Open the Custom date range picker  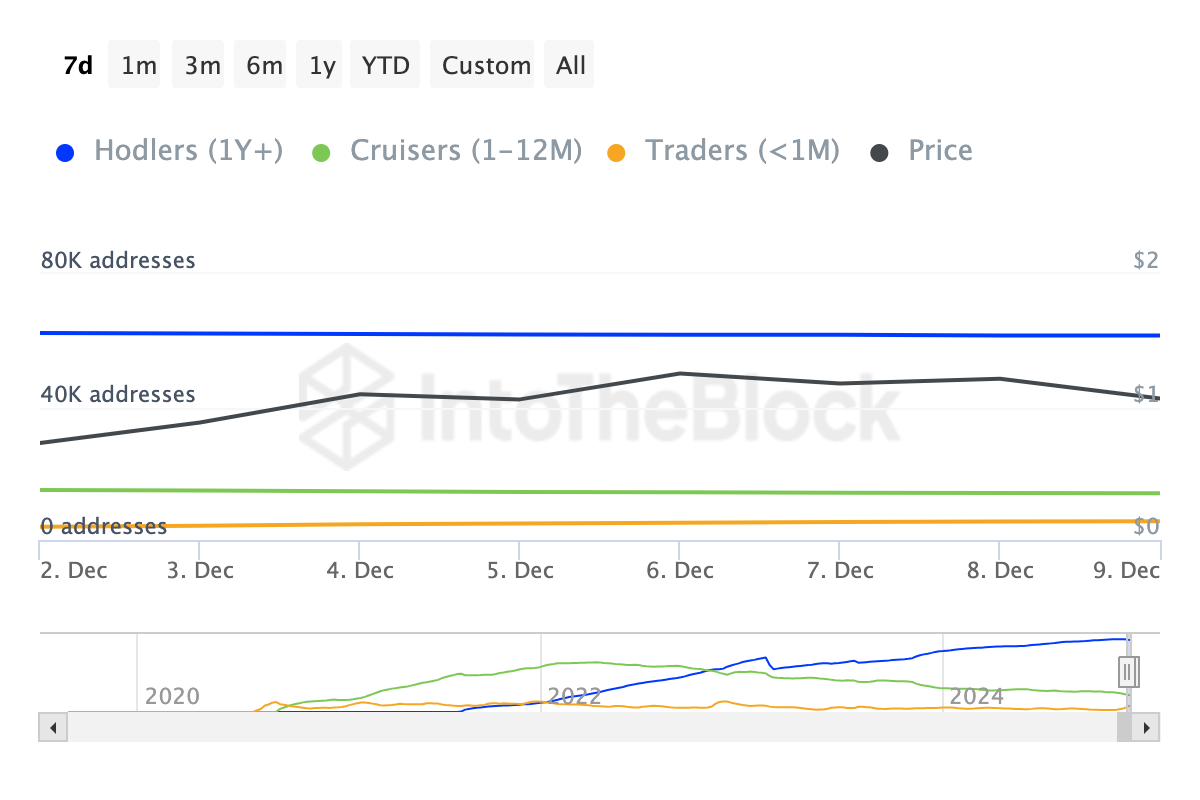pos(486,65)
